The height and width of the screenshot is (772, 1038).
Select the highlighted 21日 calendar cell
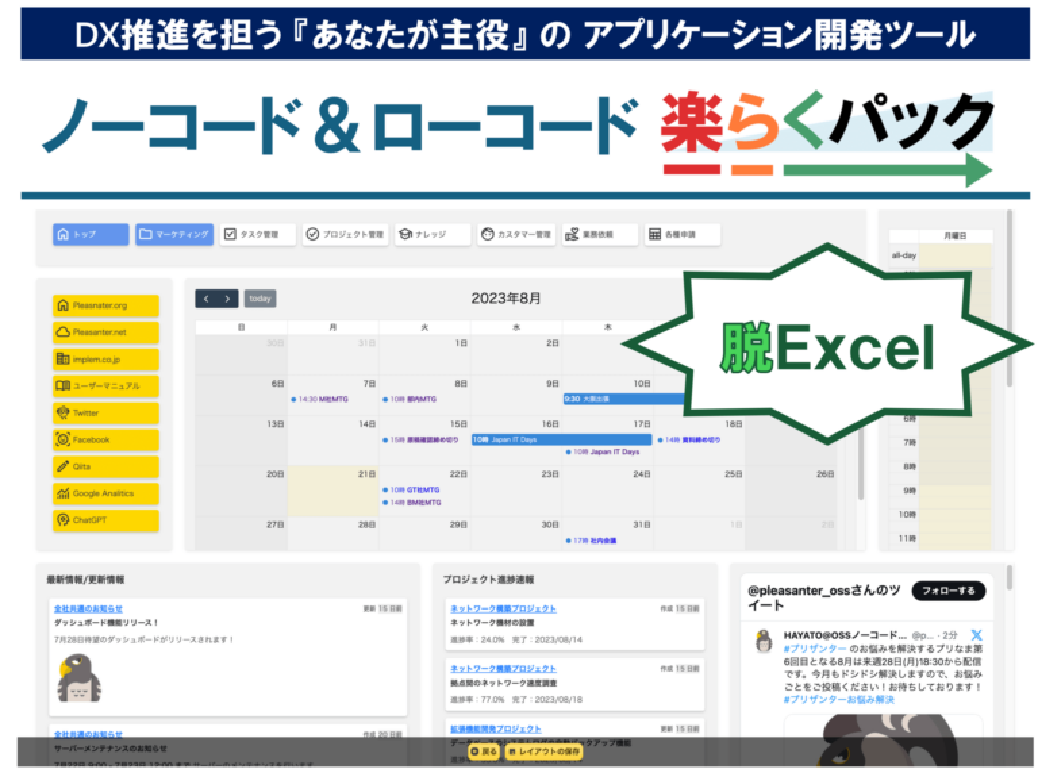point(333,491)
